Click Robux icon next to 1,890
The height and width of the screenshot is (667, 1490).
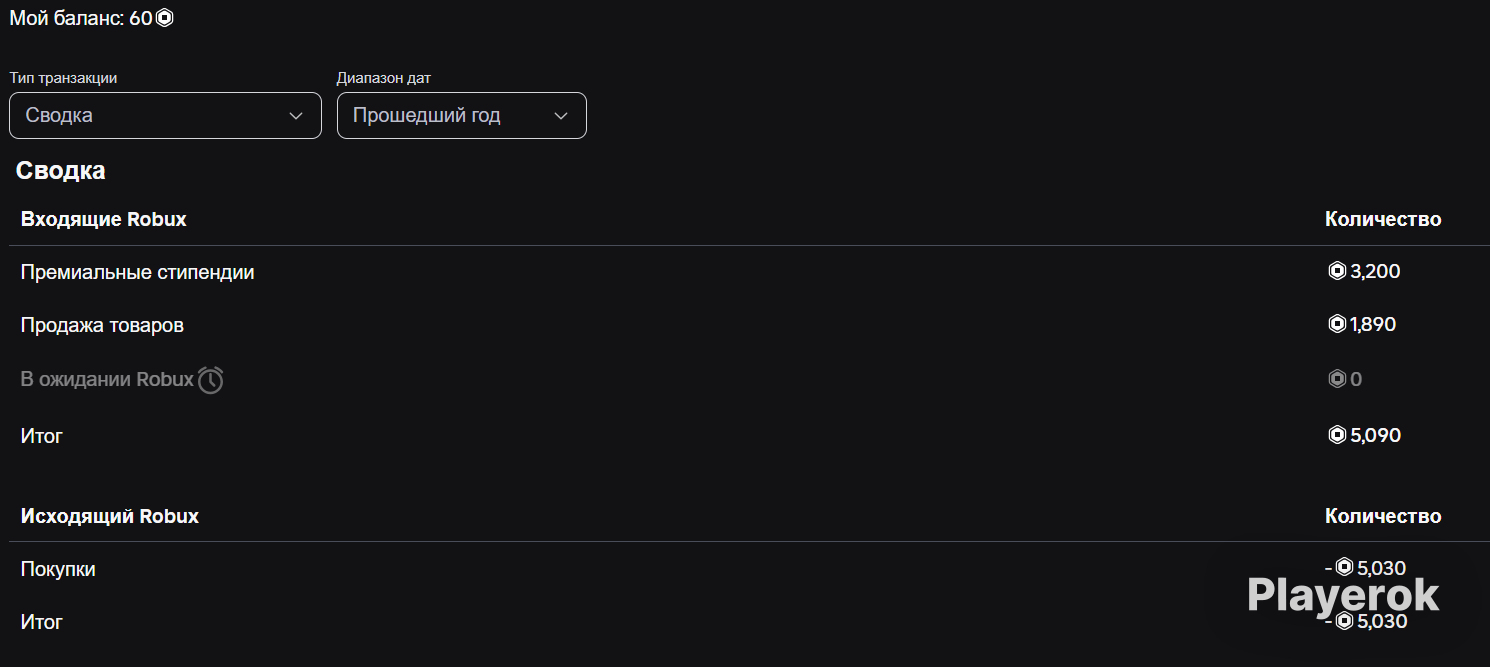pos(1337,324)
